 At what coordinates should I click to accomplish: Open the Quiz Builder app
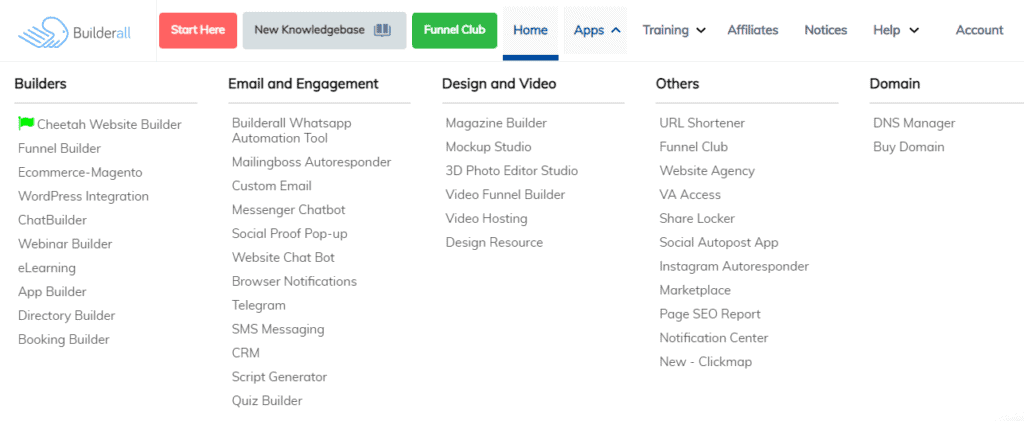pos(267,401)
